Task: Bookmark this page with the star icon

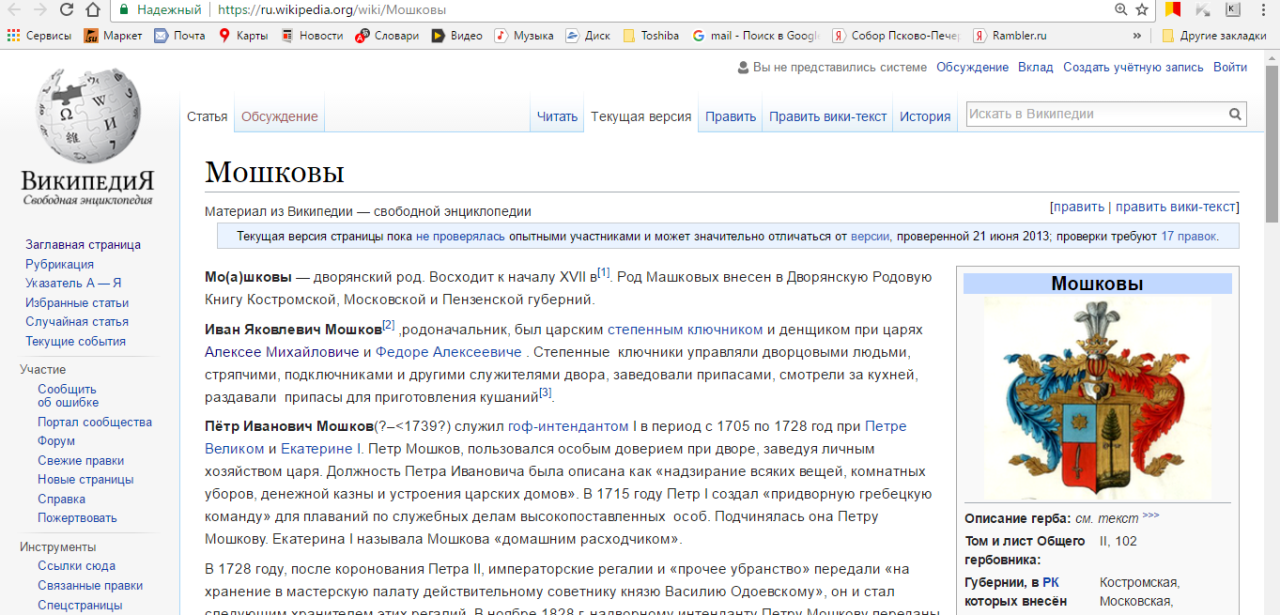Action: click(1142, 10)
